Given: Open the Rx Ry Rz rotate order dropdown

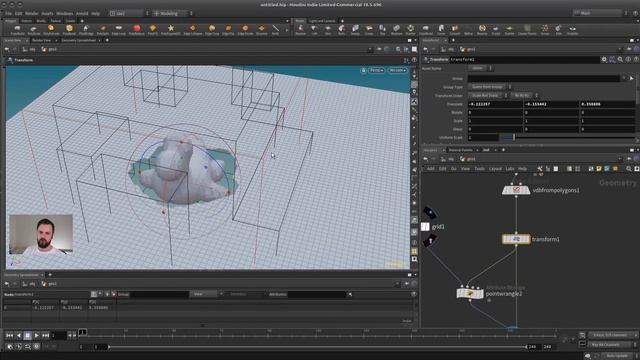Looking at the screenshot, I should [524, 96].
